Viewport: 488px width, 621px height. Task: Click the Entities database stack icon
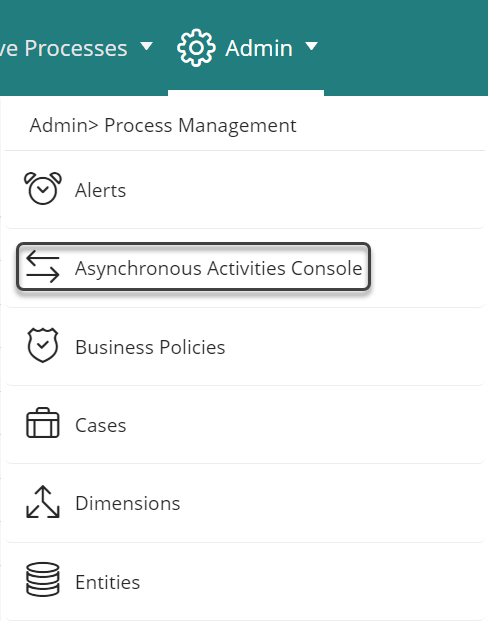(43, 579)
